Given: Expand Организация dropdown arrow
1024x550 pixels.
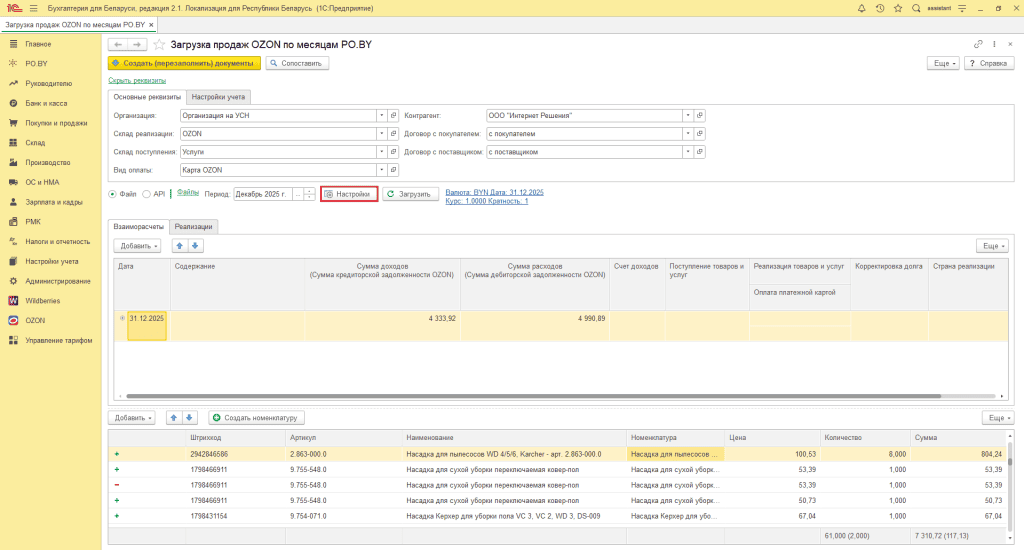Looking at the screenshot, I should coord(381,116).
